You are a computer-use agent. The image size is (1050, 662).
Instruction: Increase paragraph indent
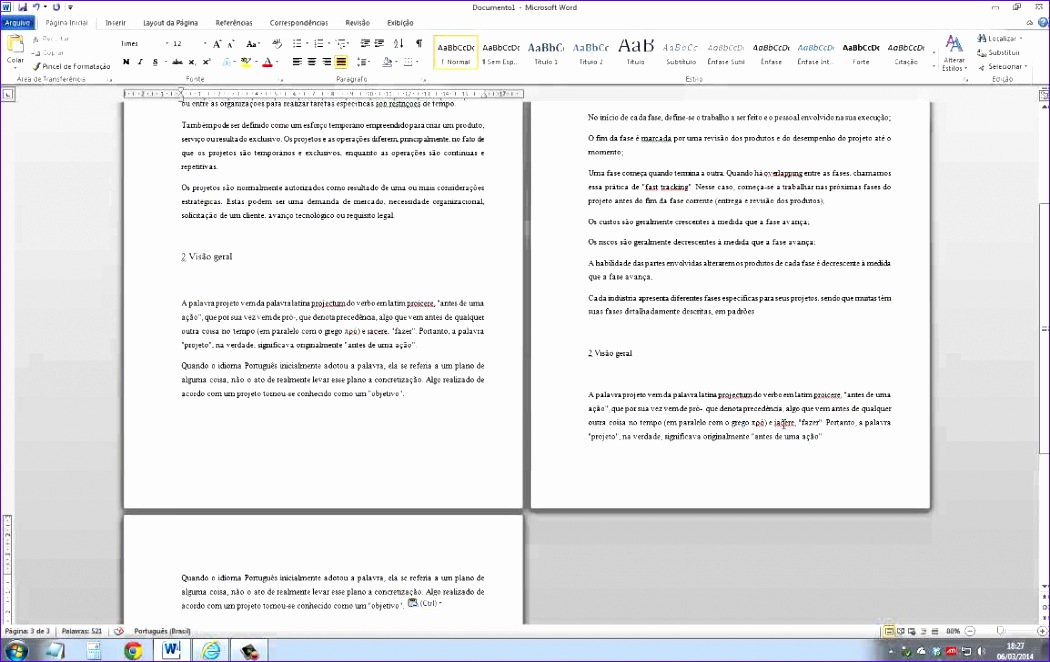(x=380, y=44)
